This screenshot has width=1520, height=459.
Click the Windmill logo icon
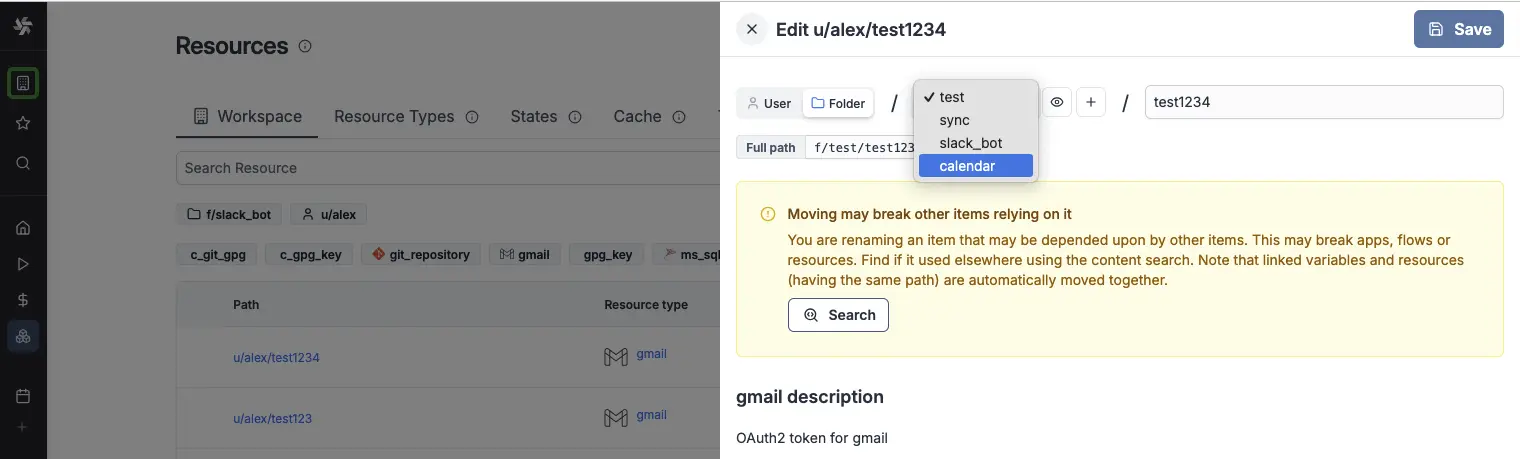[23, 26]
